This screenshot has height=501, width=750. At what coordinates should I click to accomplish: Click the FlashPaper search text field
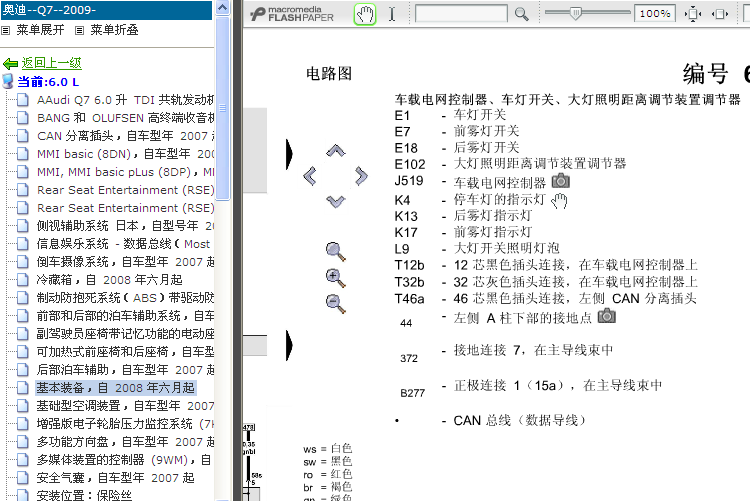(x=461, y=14)
